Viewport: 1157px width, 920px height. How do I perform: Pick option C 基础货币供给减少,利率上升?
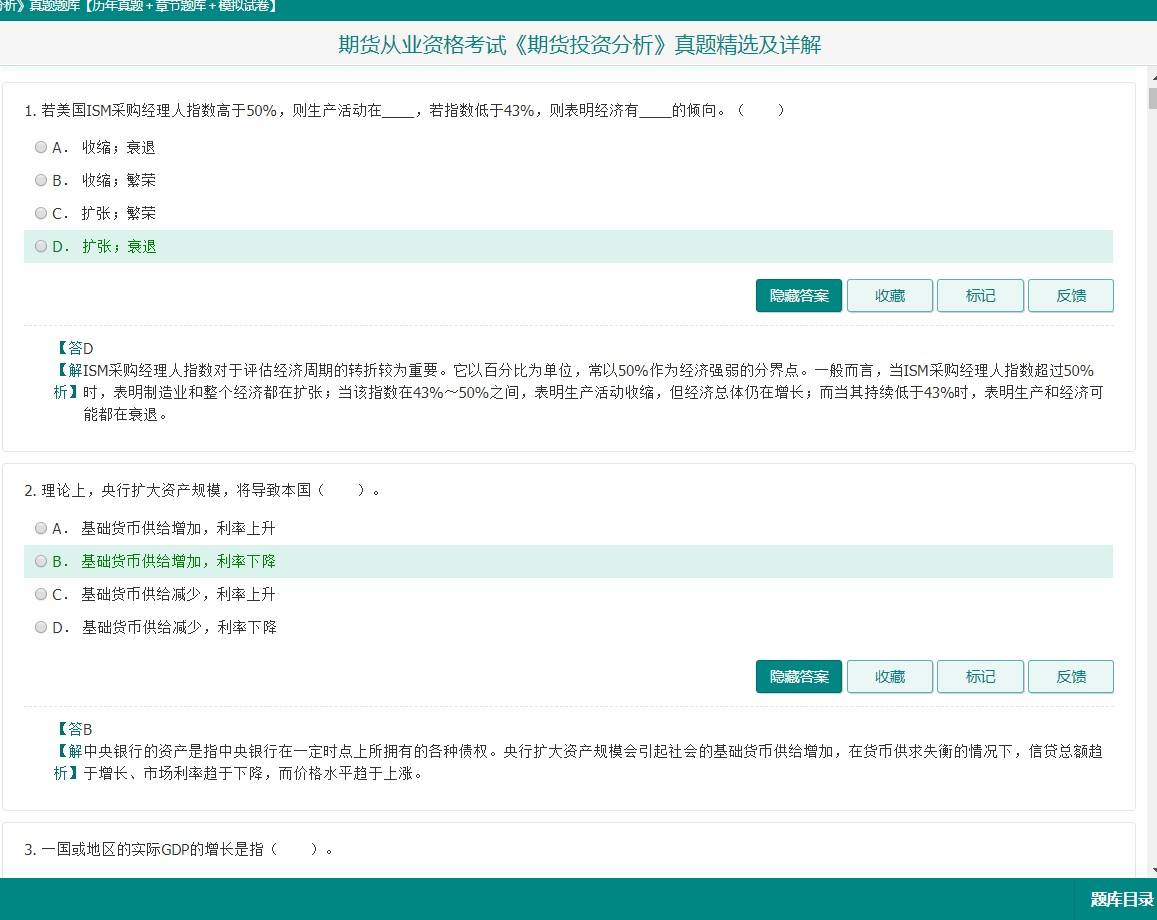coord(41,594)
